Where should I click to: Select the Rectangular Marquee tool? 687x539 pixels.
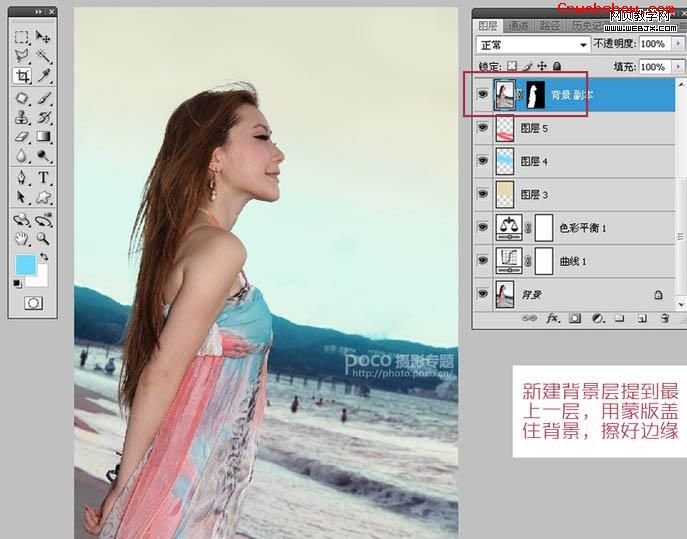pyautogui.click(x=21, y=37)
